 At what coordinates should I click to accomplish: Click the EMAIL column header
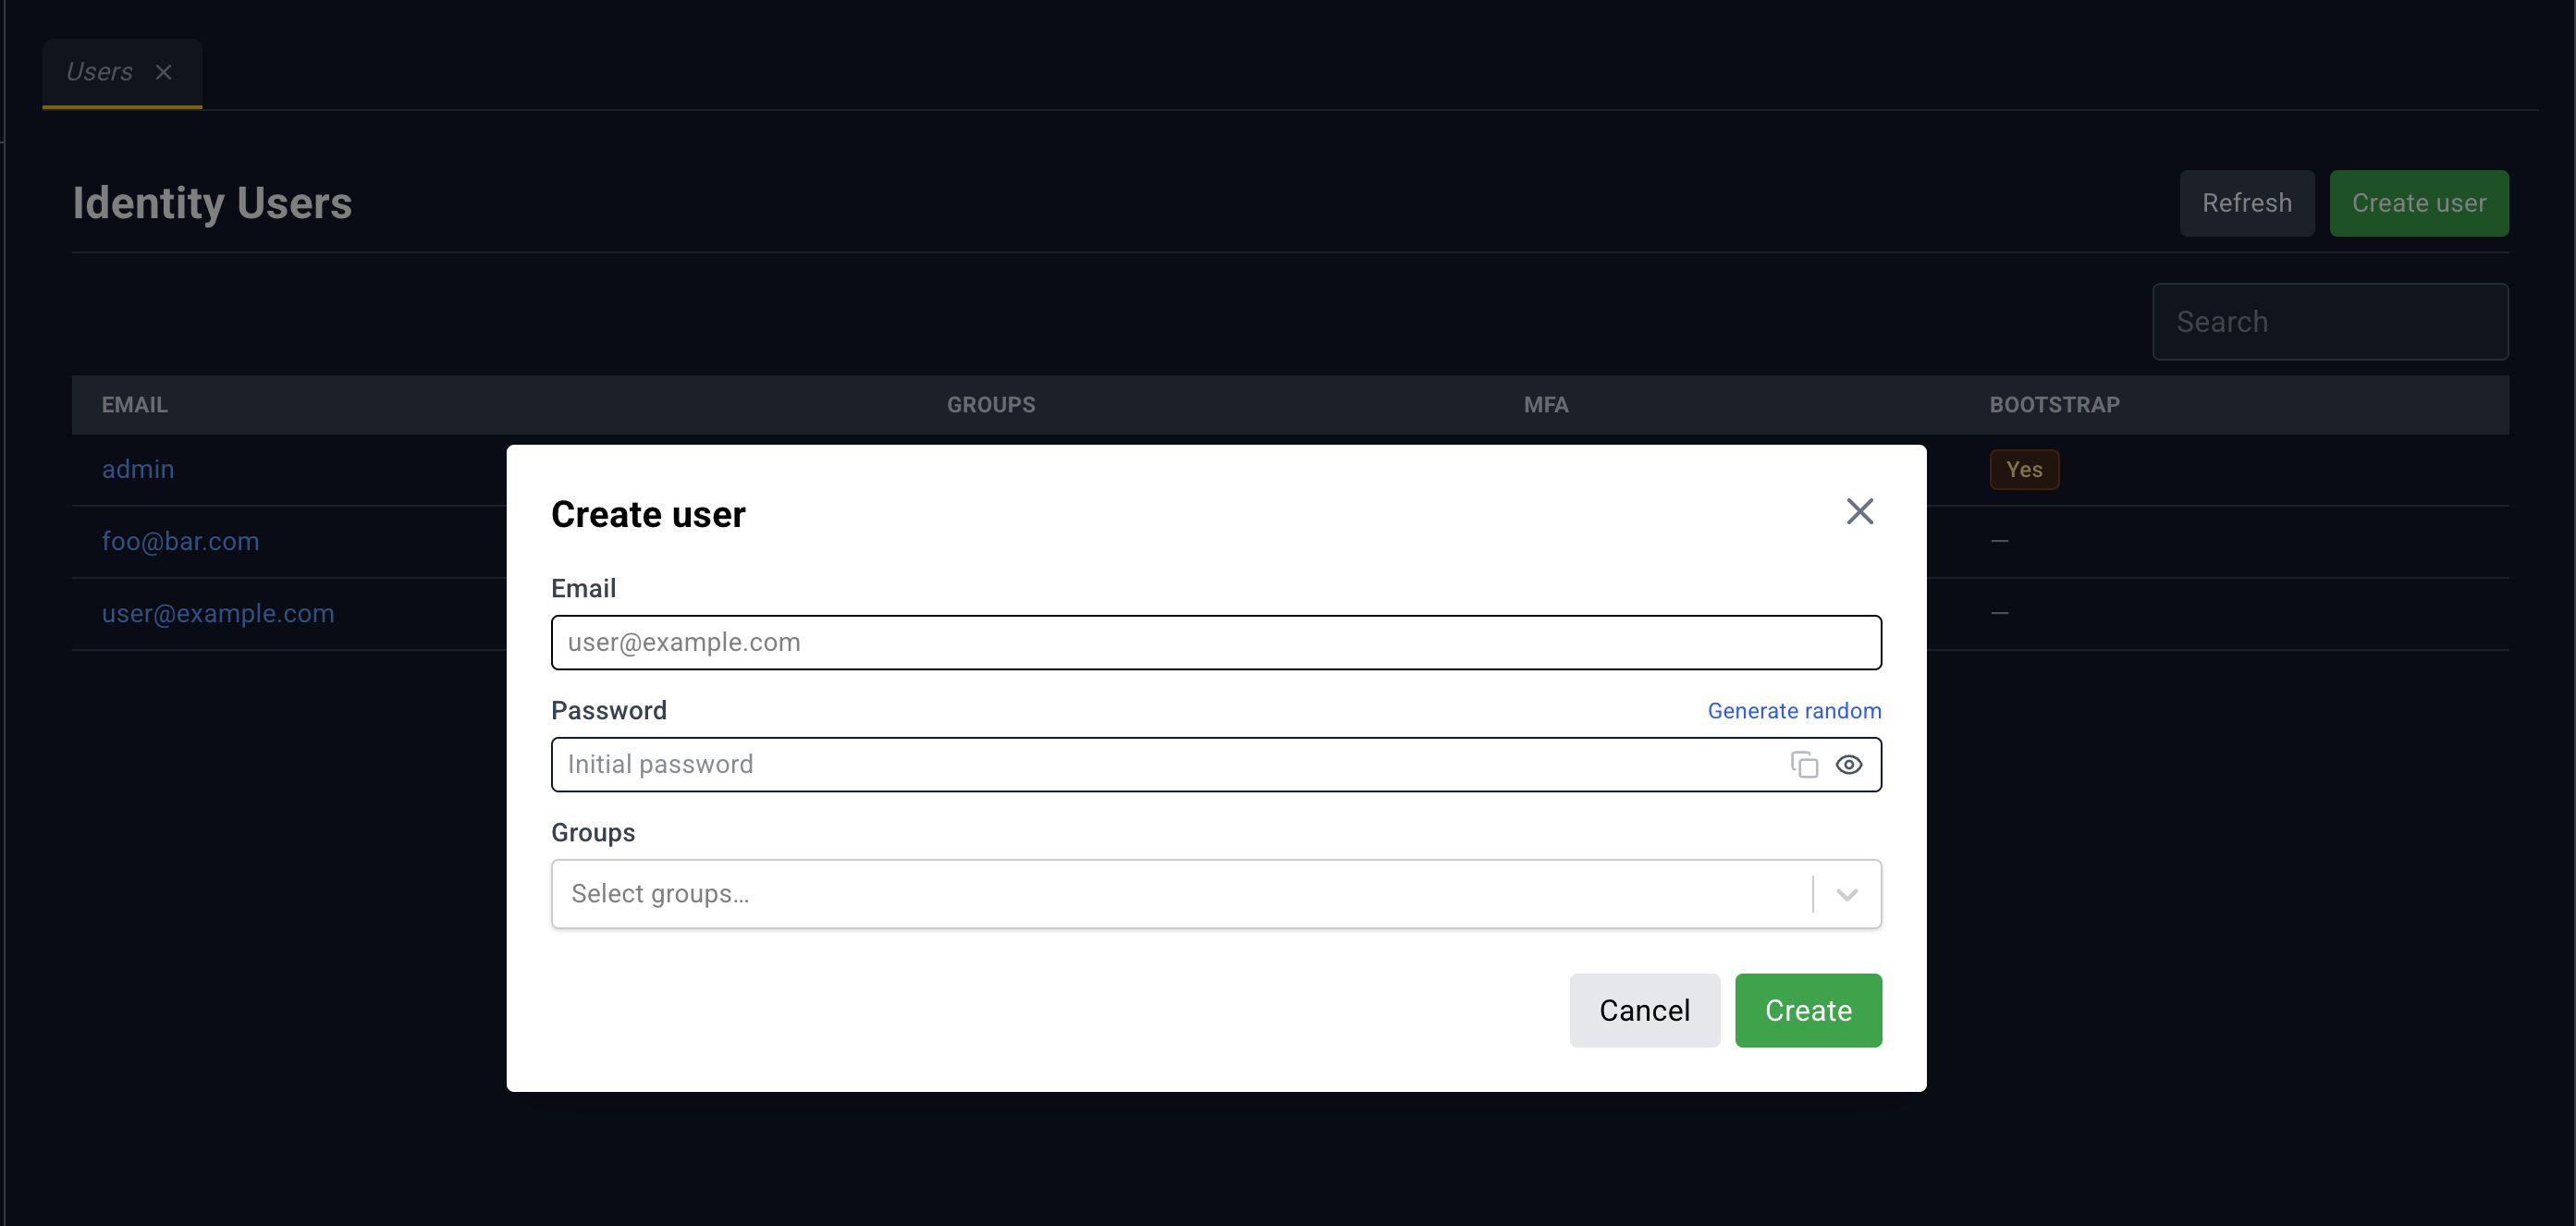point(135,405)
